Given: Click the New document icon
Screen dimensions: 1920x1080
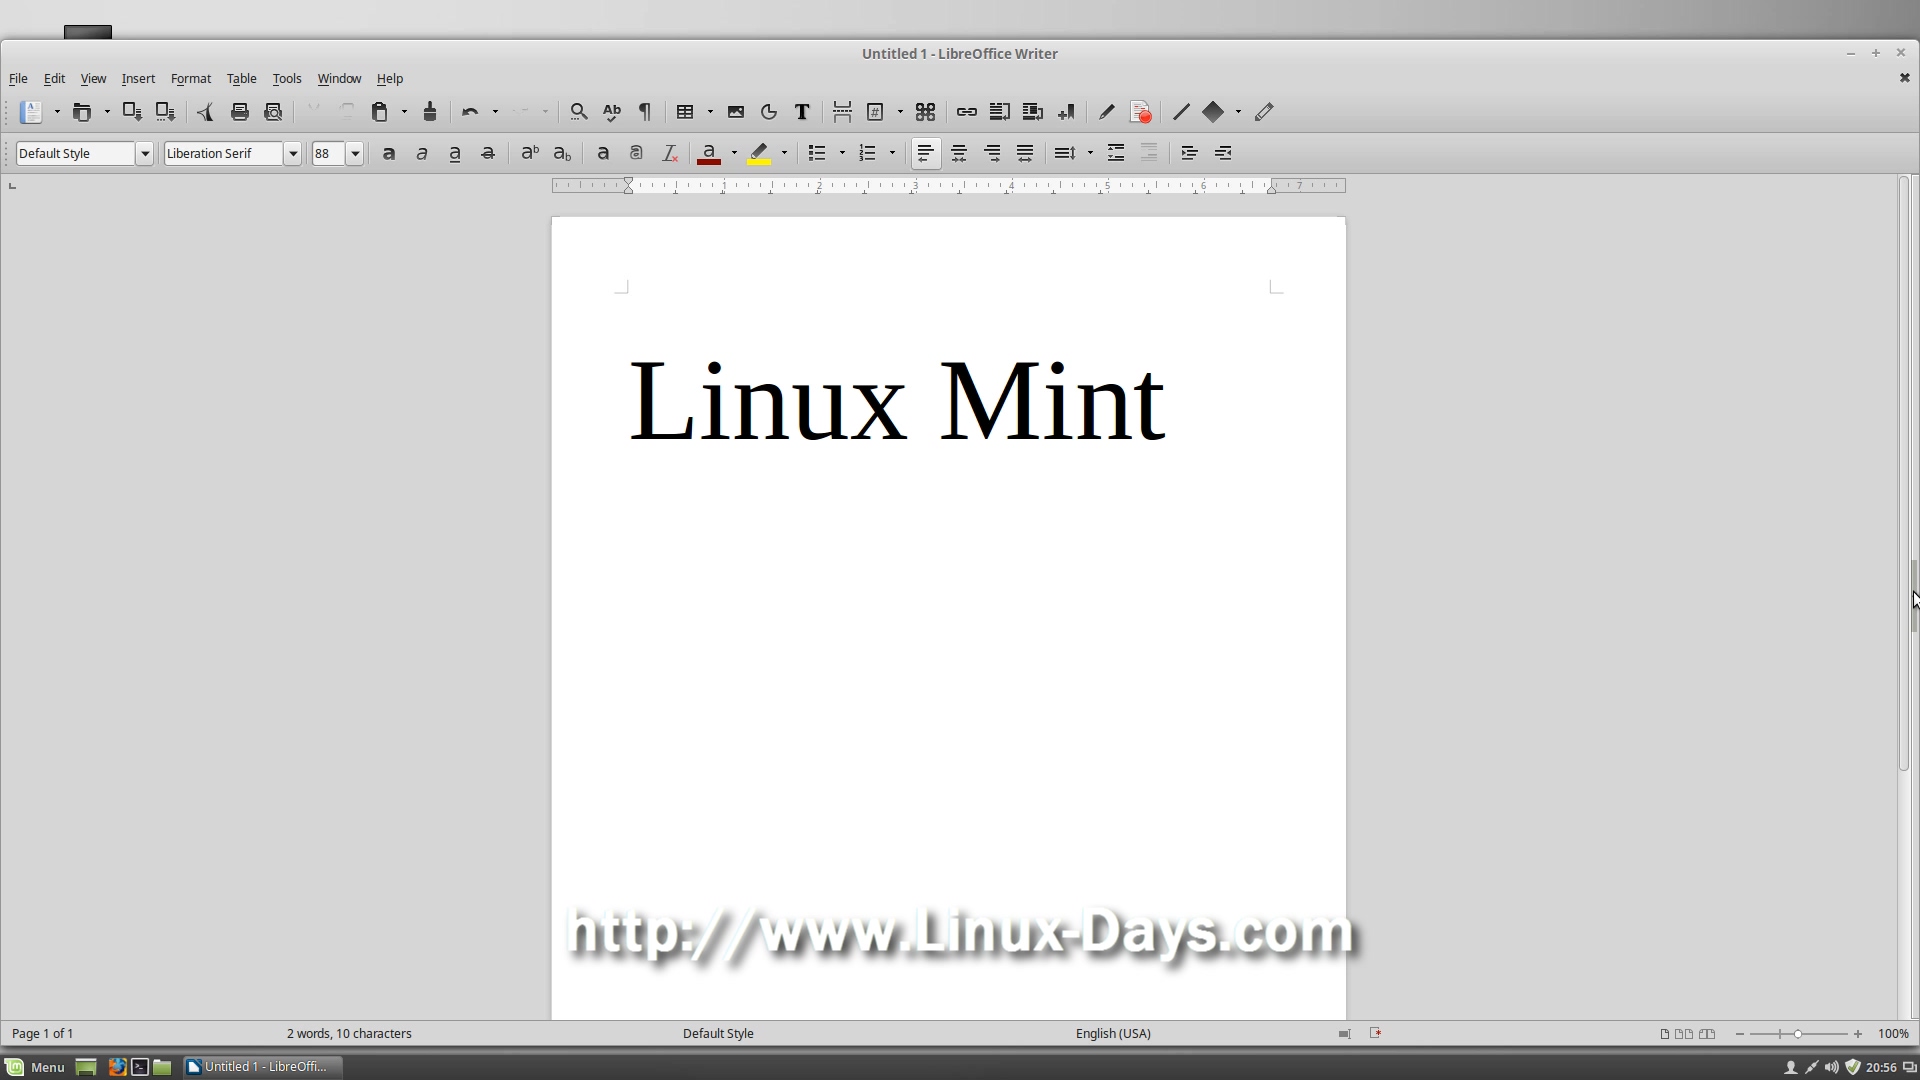Looking at the screenshot, I should [32, 112].
